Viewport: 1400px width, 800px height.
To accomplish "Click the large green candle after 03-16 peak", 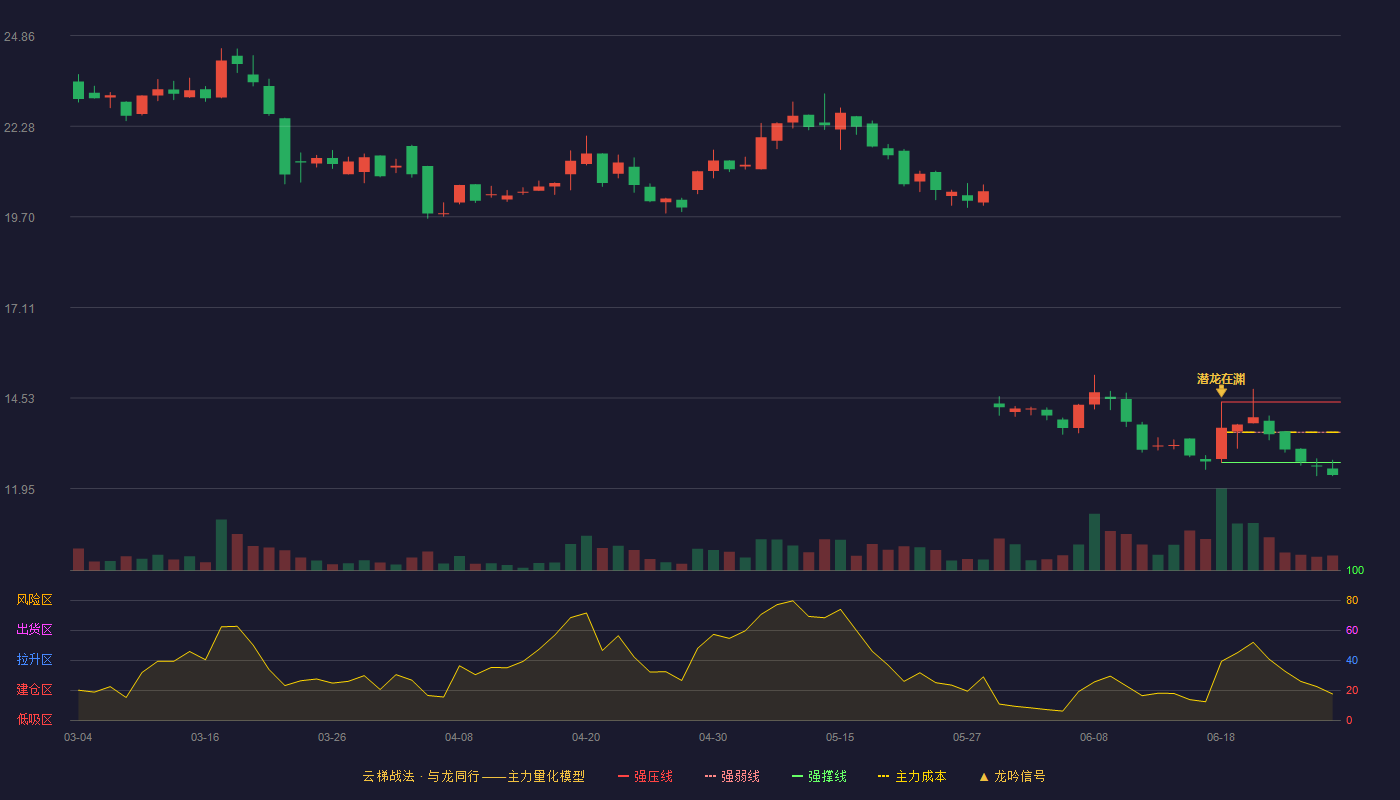I will [x=285, y=146].
